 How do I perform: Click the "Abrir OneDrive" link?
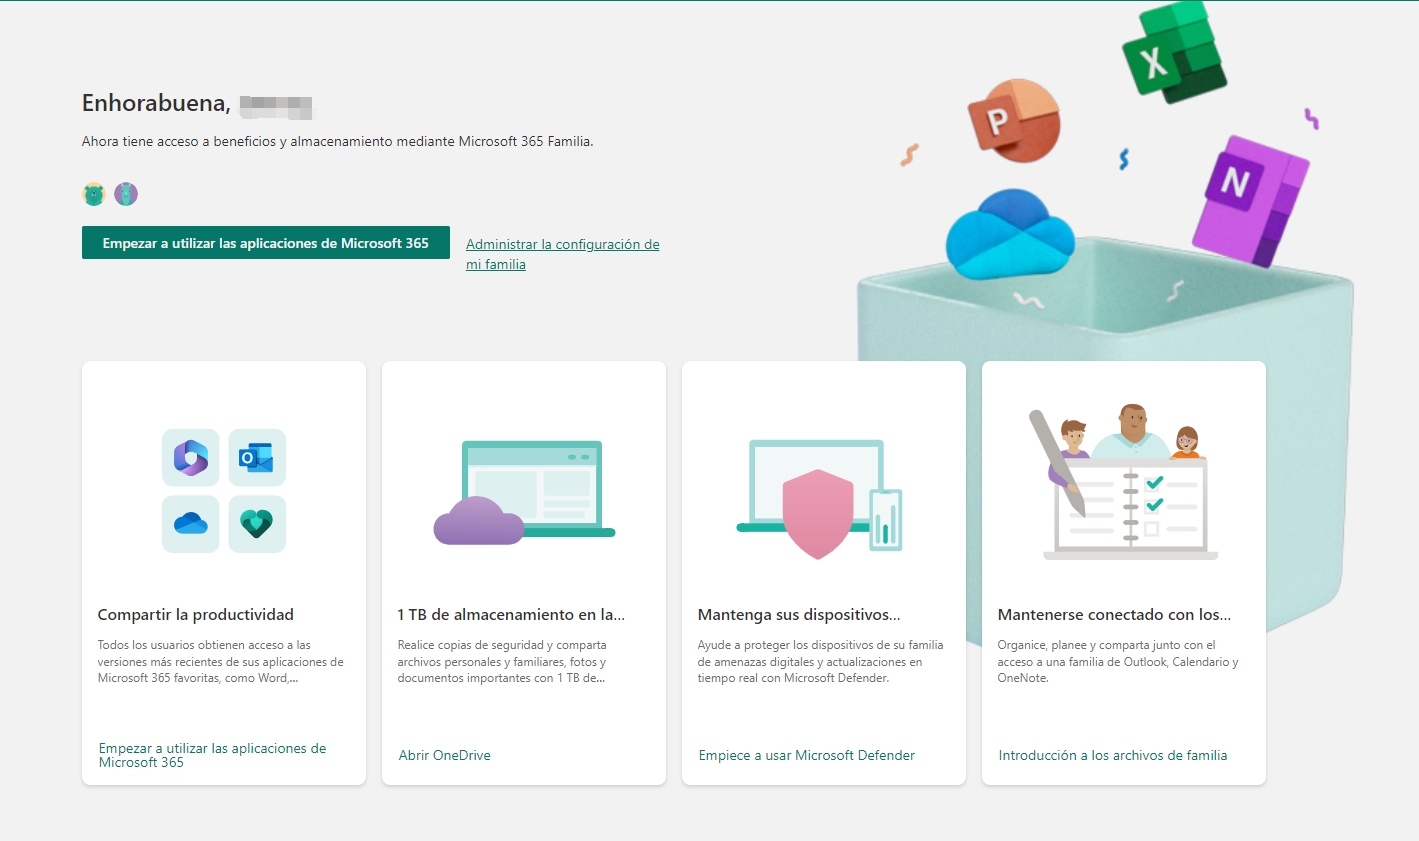(x=445, y=755)
